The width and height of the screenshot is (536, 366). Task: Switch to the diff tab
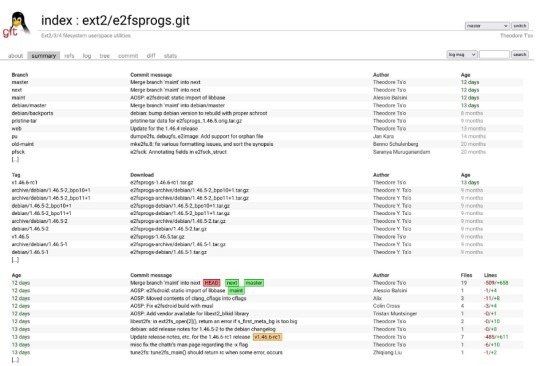(151, 56)
